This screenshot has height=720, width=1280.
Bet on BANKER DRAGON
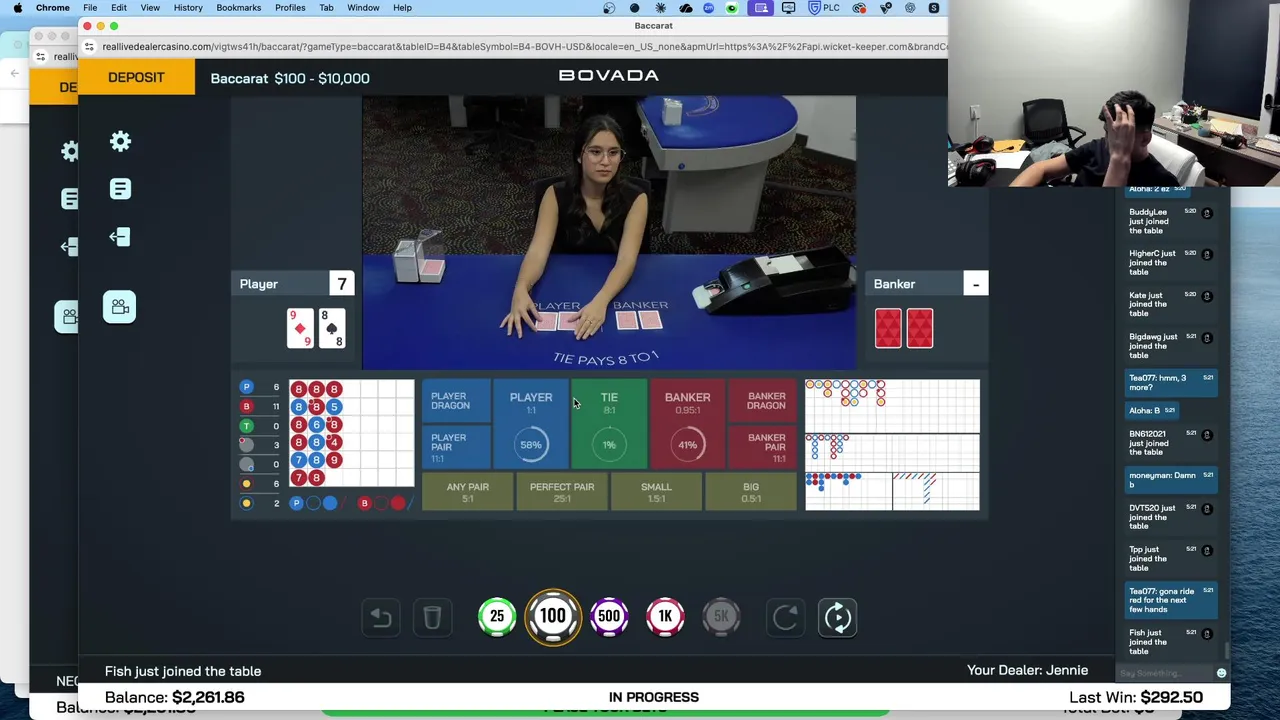(762, 401)
